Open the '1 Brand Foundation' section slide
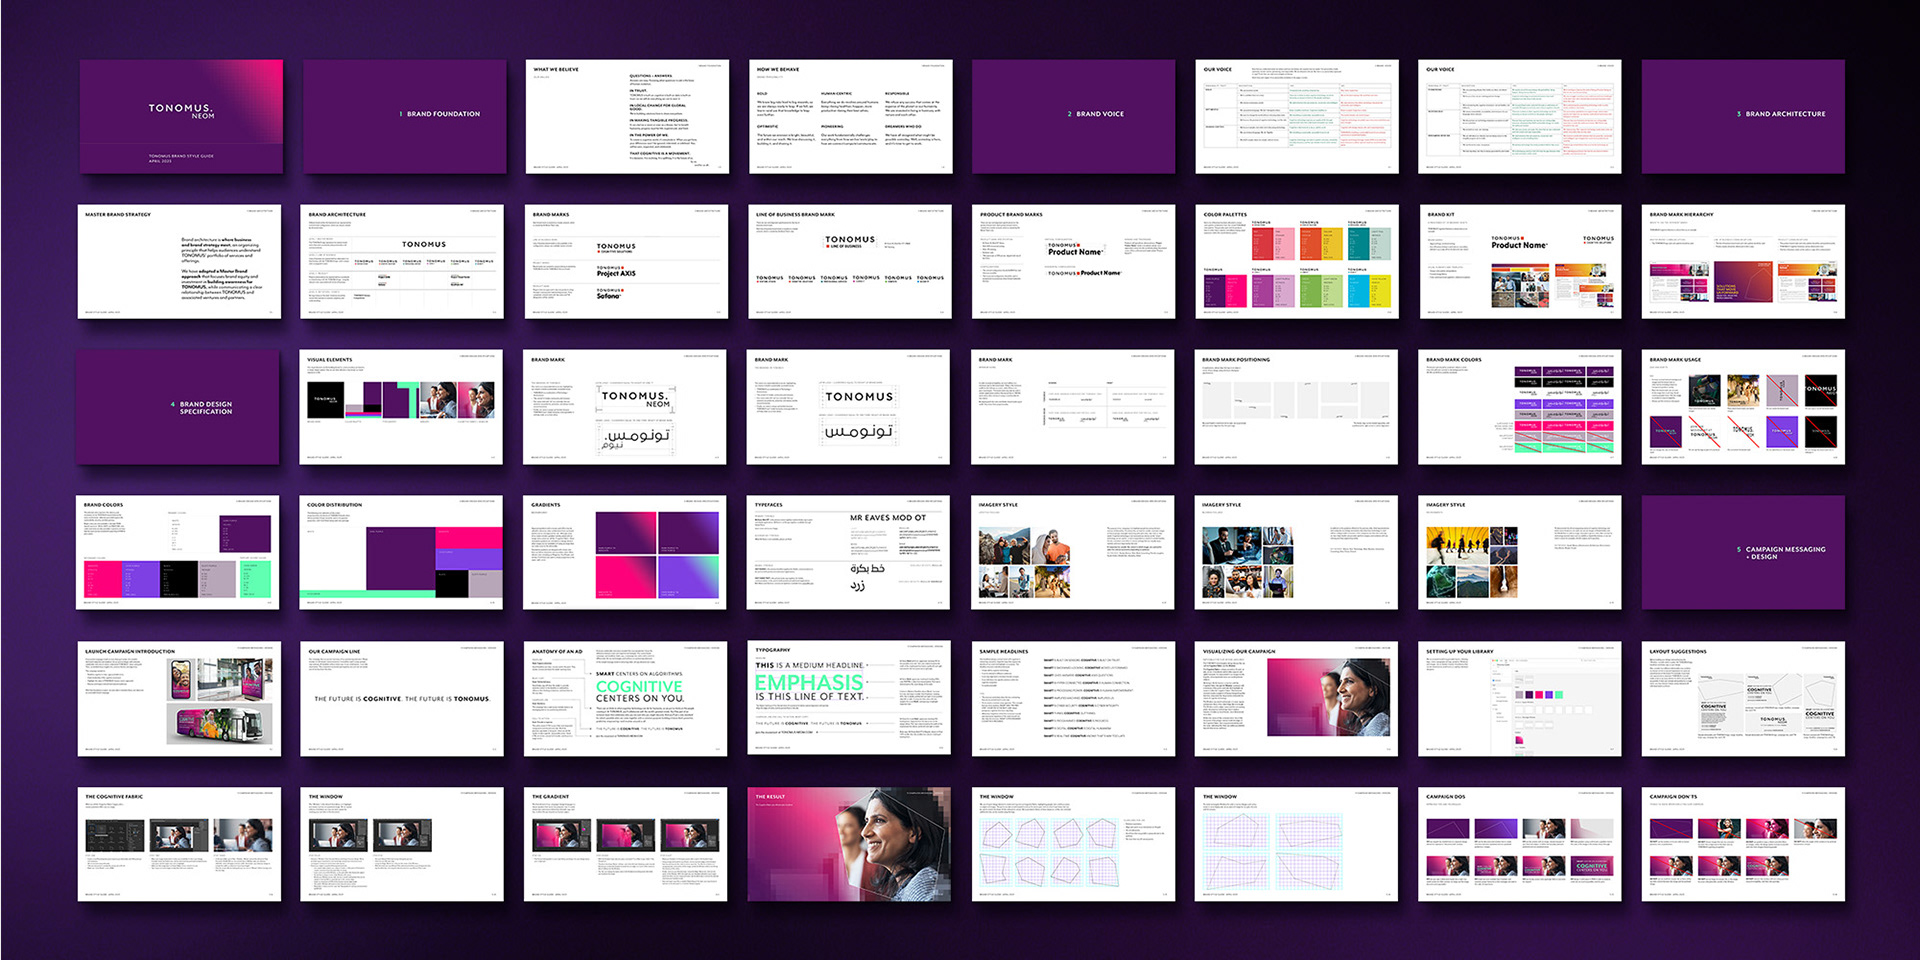This screenshot has width=1920, height=960. [x=404, y=116]
